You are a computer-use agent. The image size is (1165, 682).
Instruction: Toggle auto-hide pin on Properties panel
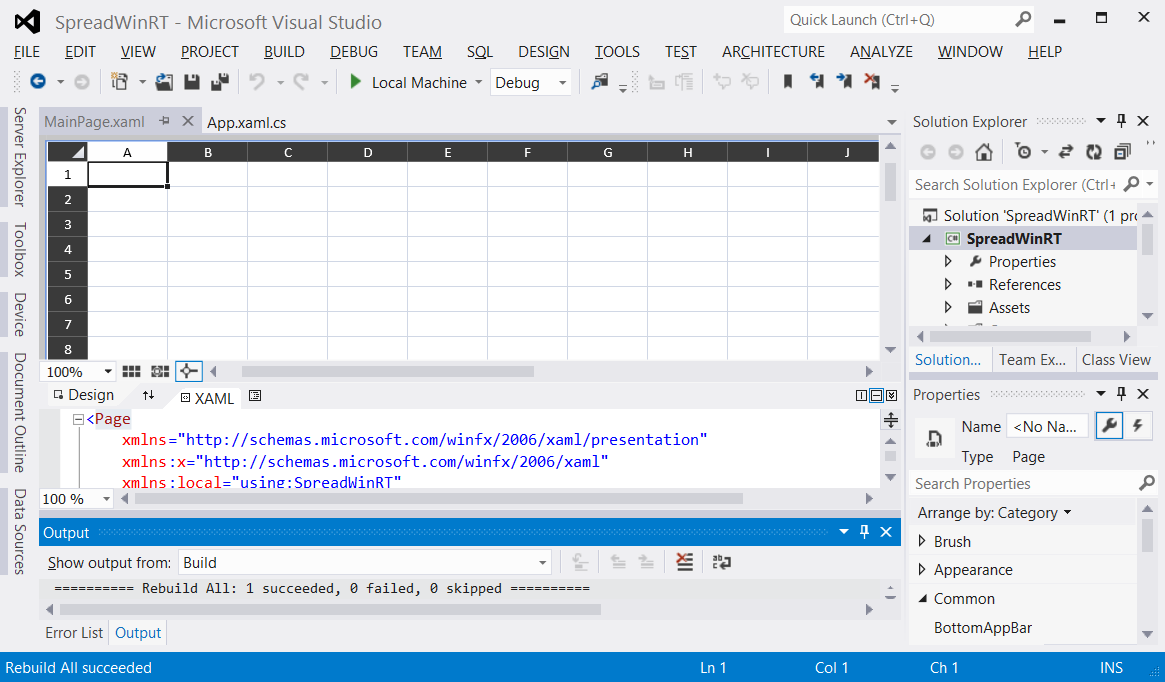[1122, 394]
